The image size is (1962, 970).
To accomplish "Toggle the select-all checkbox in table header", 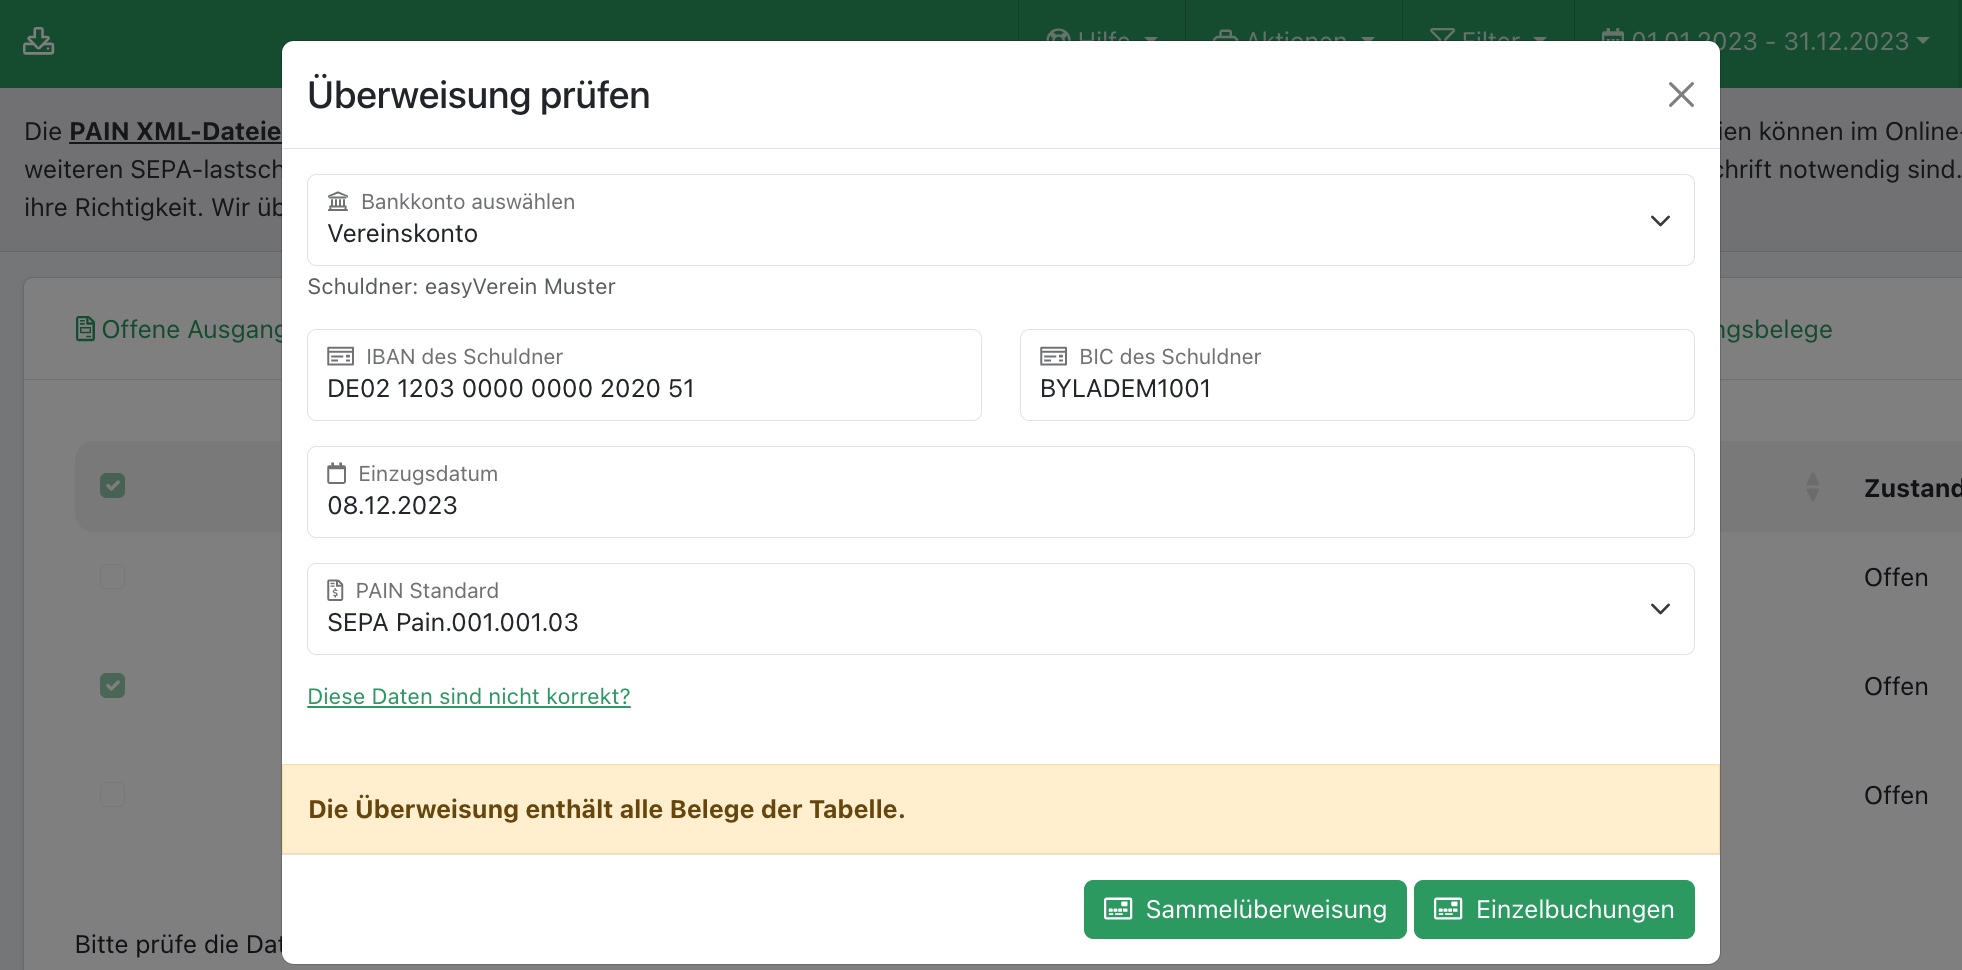I will point(113,486).
